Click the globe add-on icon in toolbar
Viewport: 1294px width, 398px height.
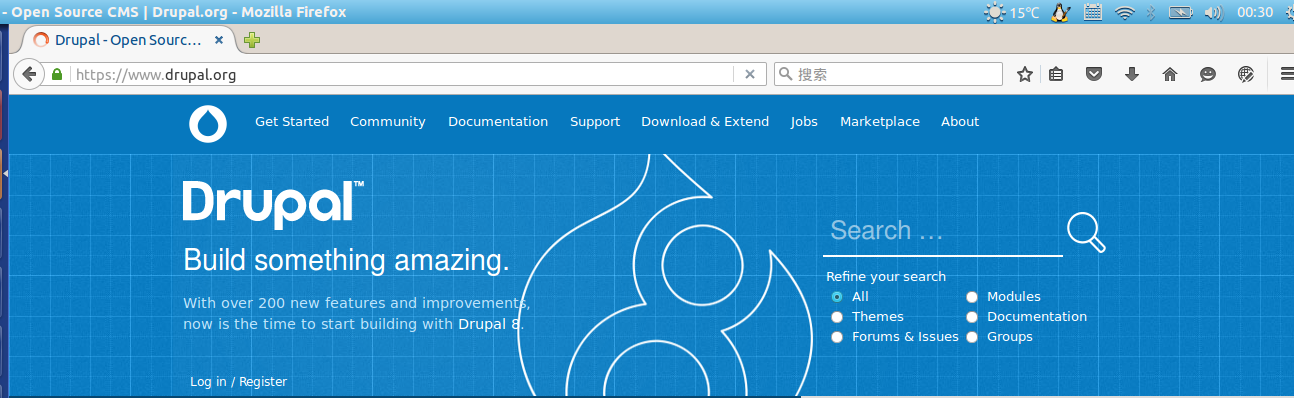tap(1246, 74)
